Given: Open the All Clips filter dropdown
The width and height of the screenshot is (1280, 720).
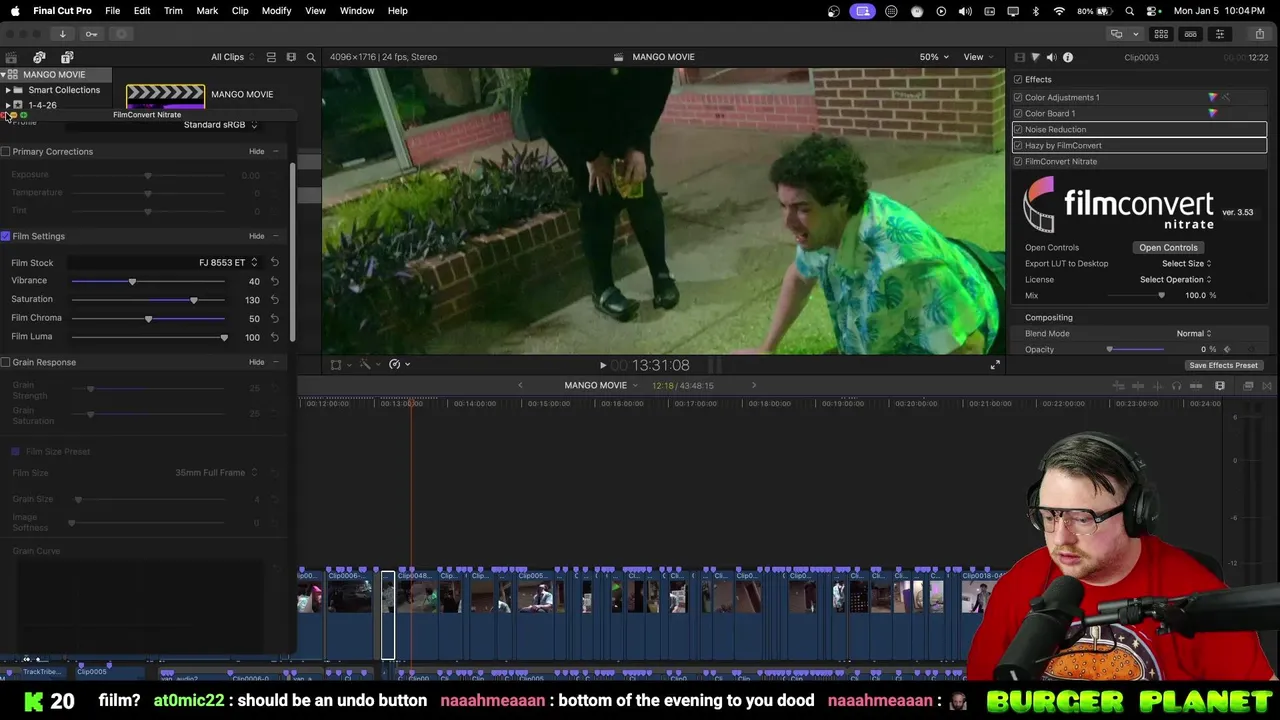Looking at the screenshot, I should tap(231, 57).
